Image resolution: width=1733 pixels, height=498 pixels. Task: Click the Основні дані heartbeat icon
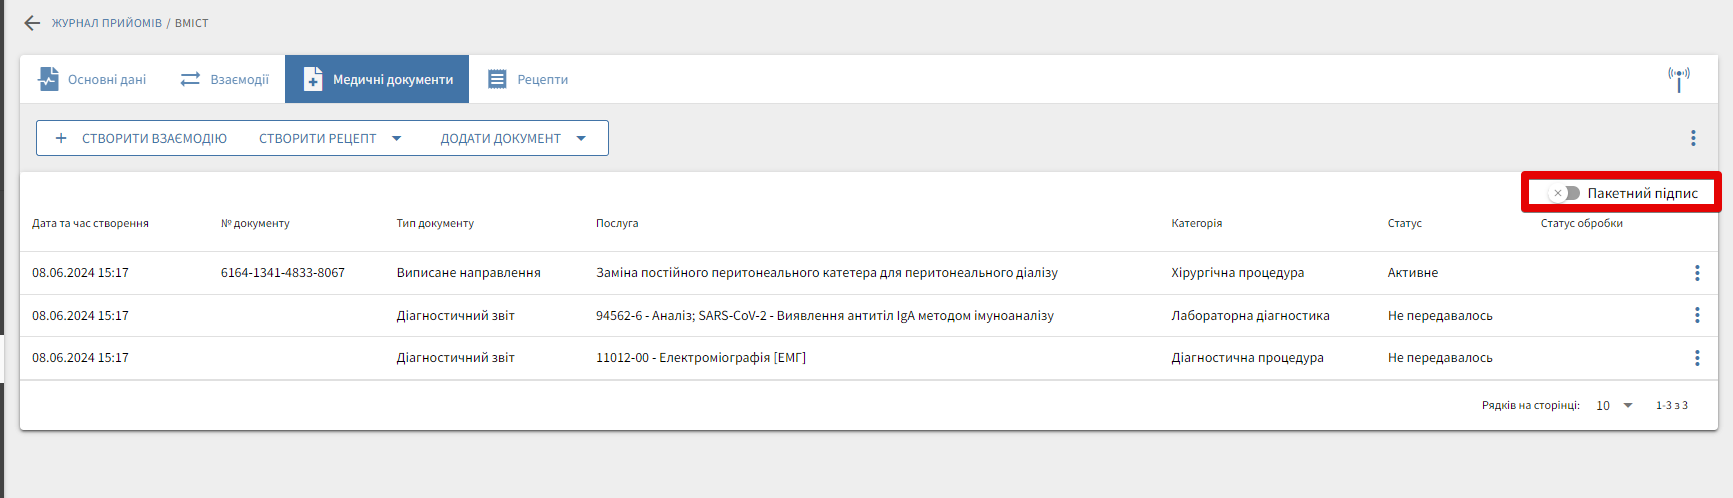tap(48, 79)
